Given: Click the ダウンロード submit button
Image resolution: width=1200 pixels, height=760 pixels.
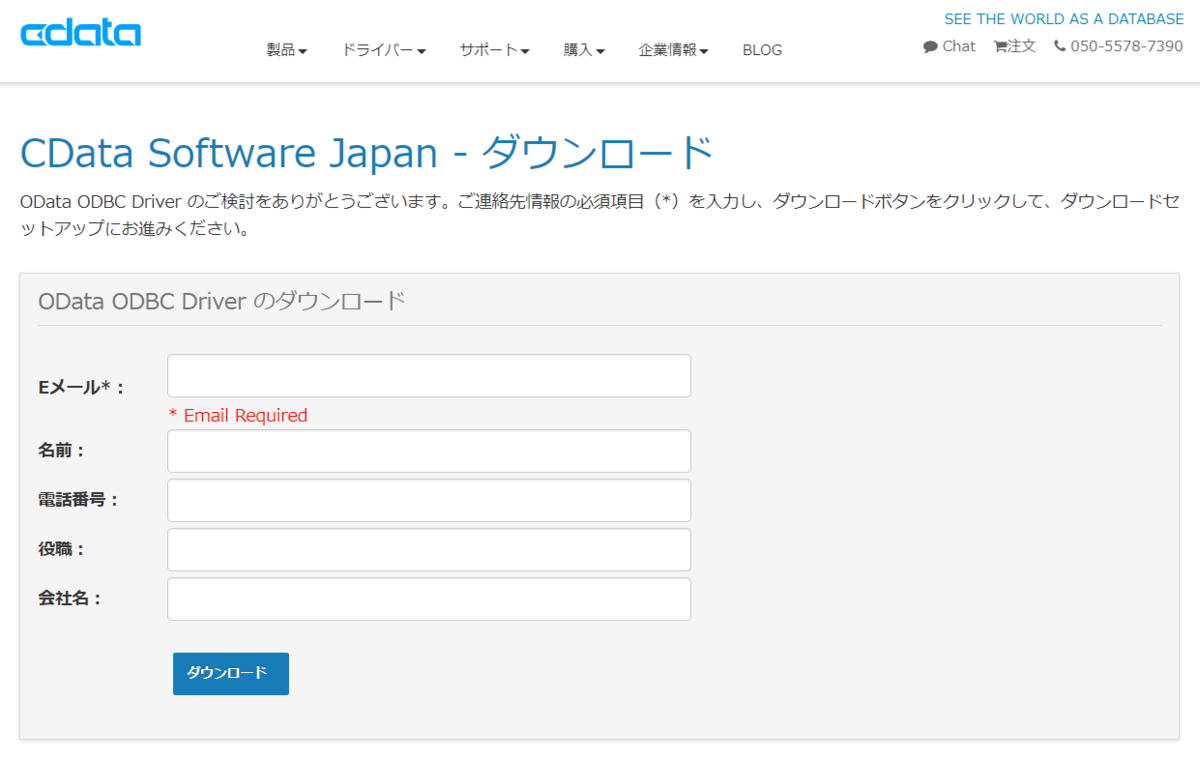Looking at the screenshot, I should [231, 674].
